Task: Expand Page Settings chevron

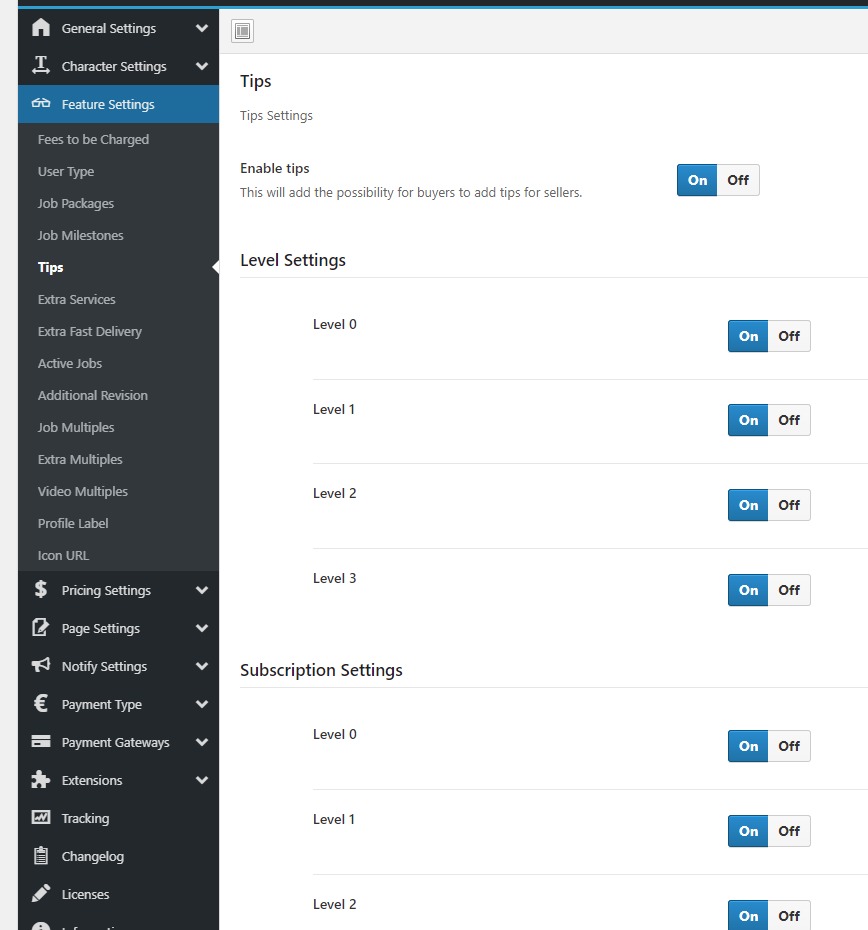Action: [x=202, y=628]
